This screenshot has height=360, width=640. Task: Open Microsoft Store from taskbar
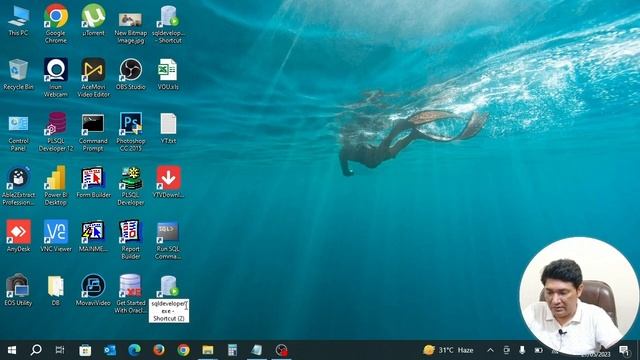pyautogui.click(x=85, y=350)
